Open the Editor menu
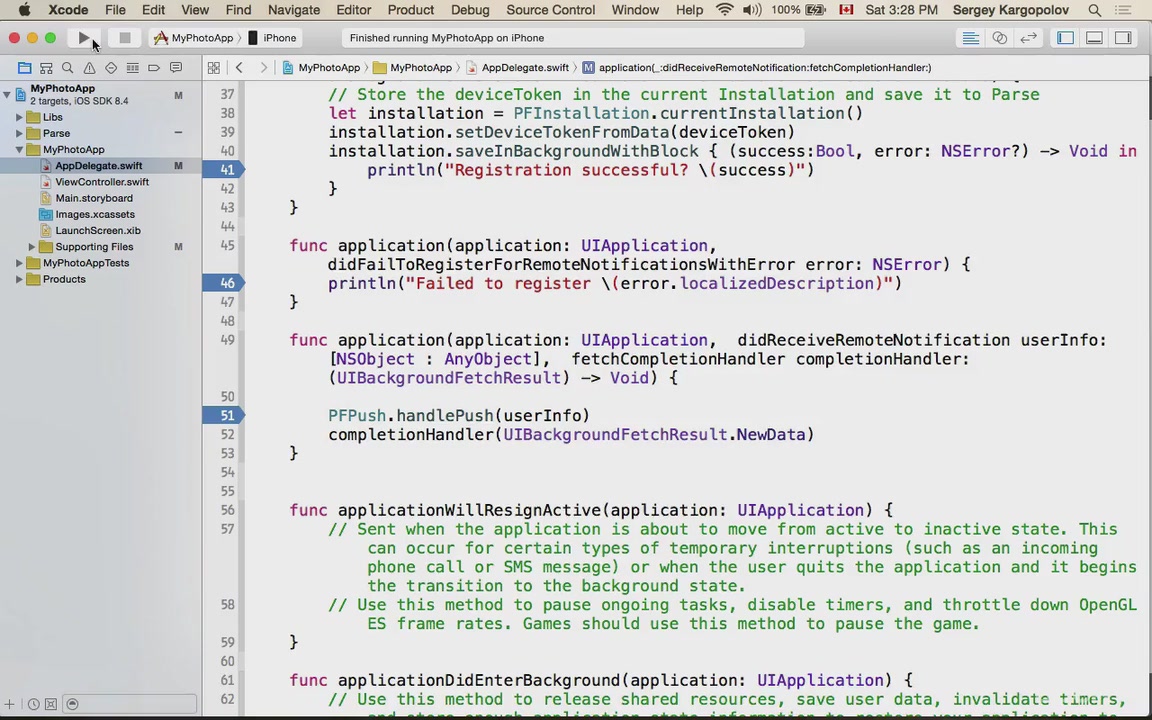Screen dimensions: 1152x720 tap(353, 10)
